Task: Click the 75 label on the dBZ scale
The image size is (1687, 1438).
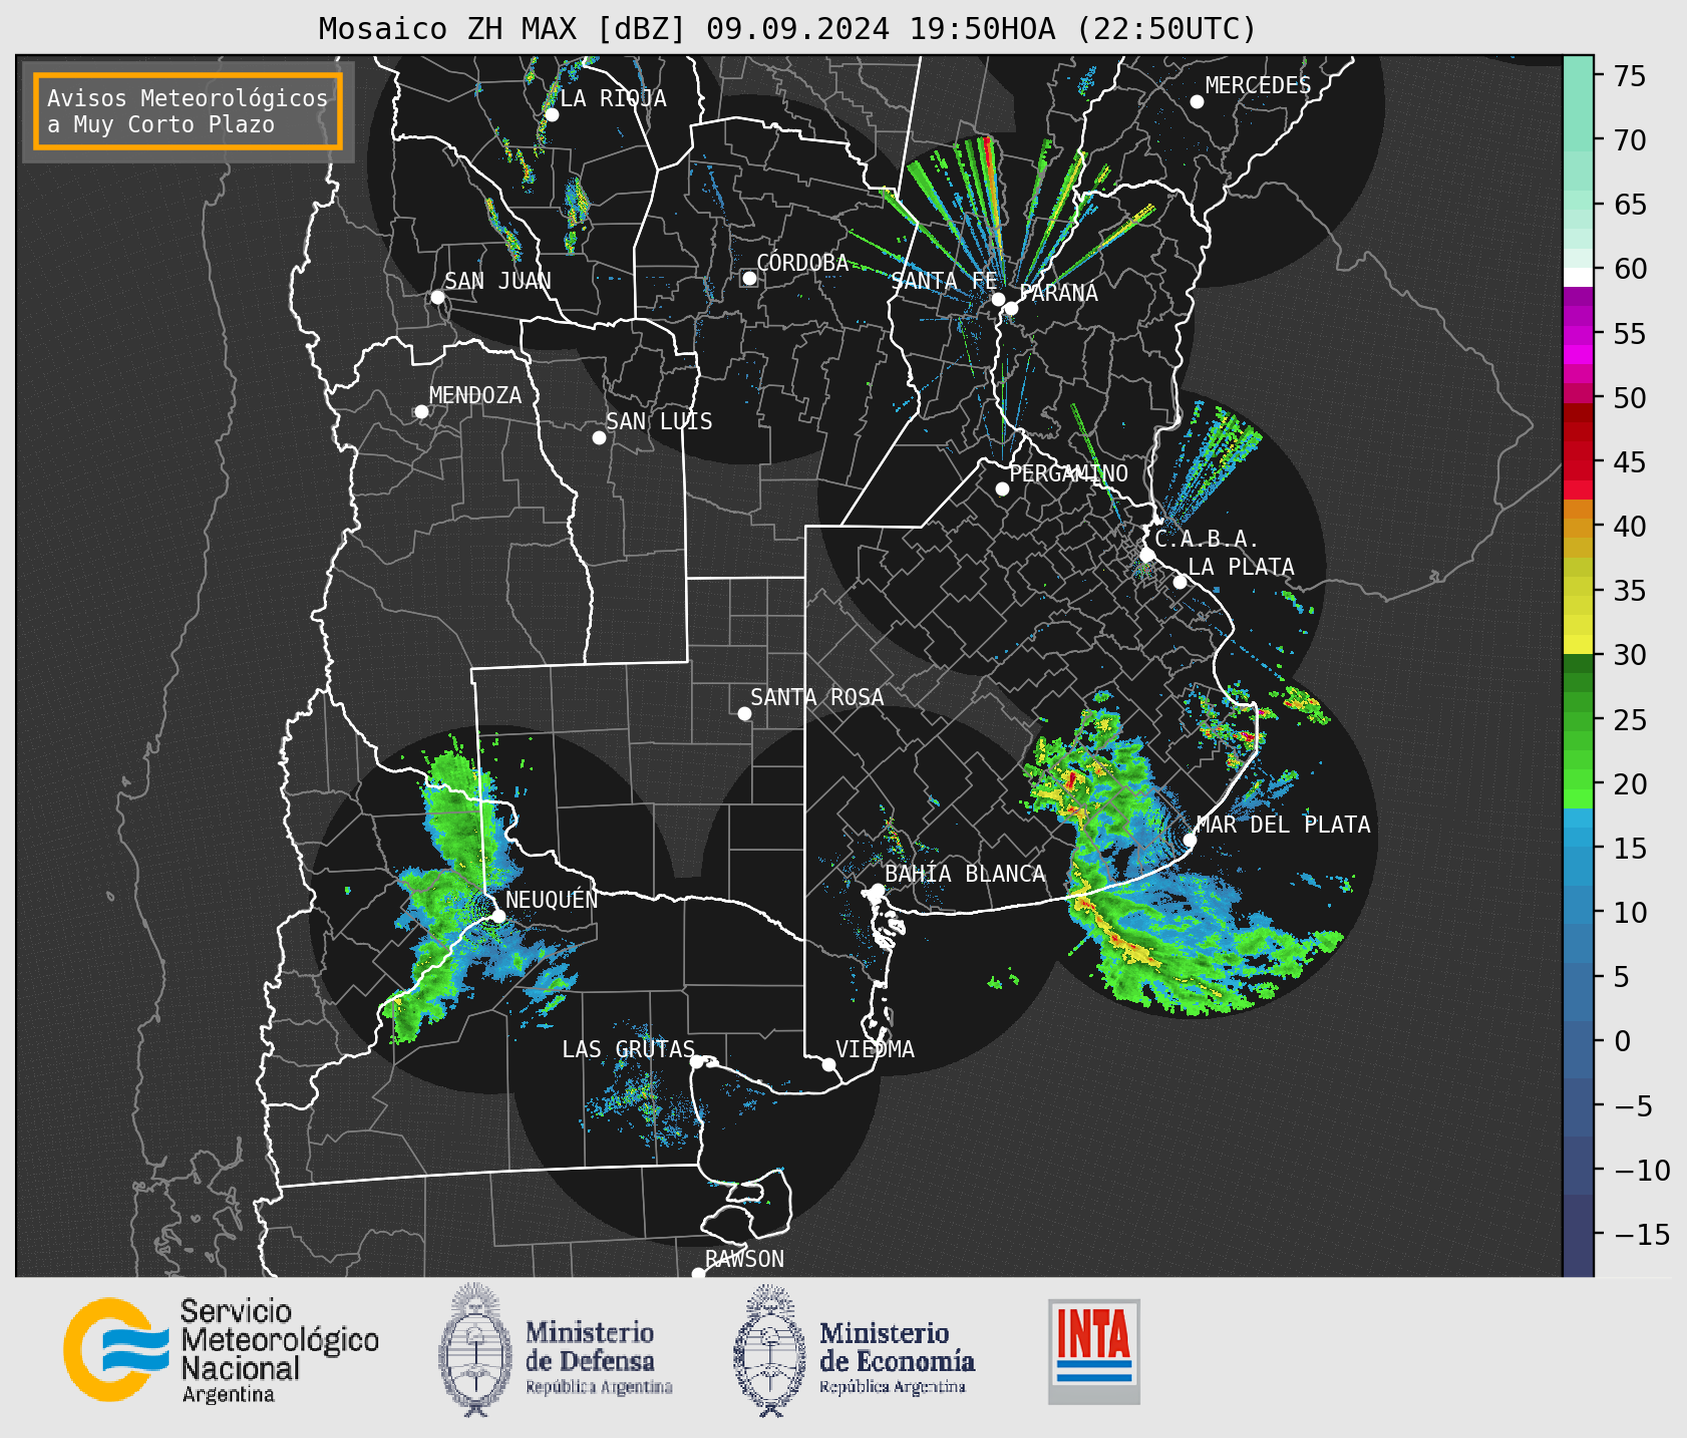Action: (x=1629, y=77)
